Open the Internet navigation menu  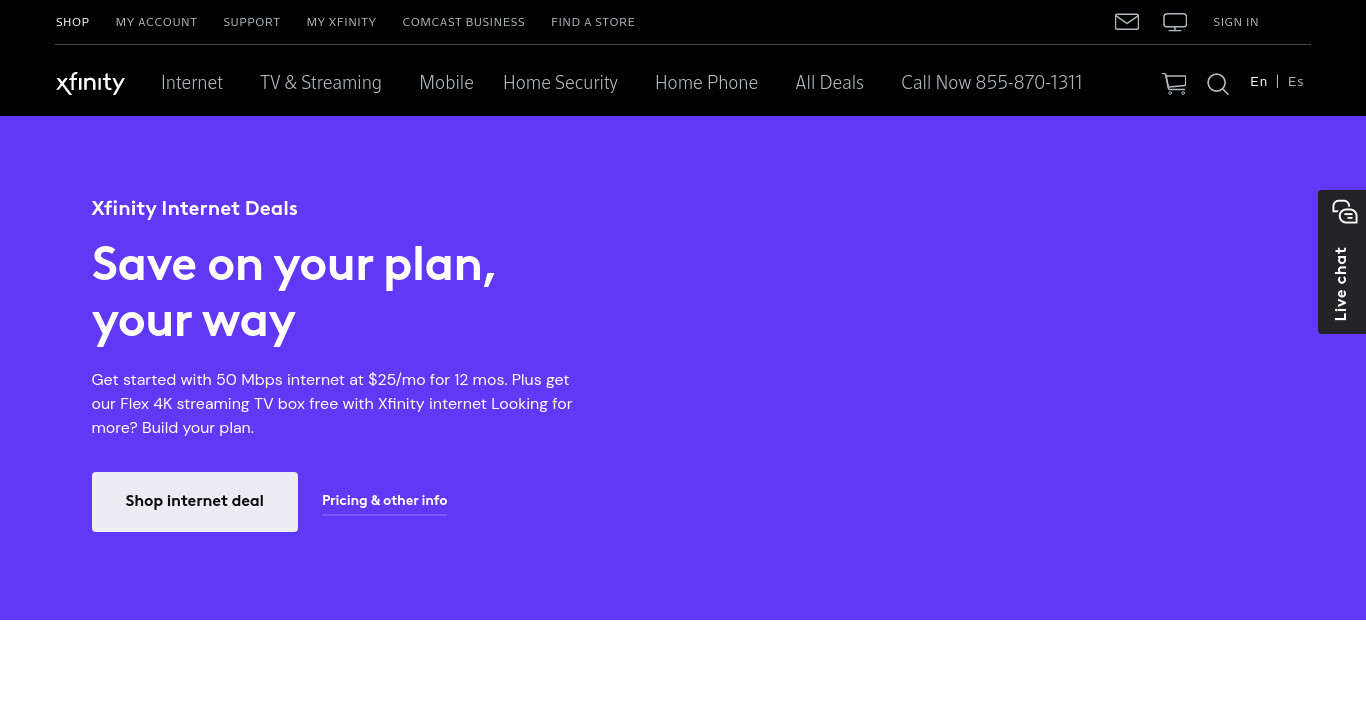click(x=192, y=83)
